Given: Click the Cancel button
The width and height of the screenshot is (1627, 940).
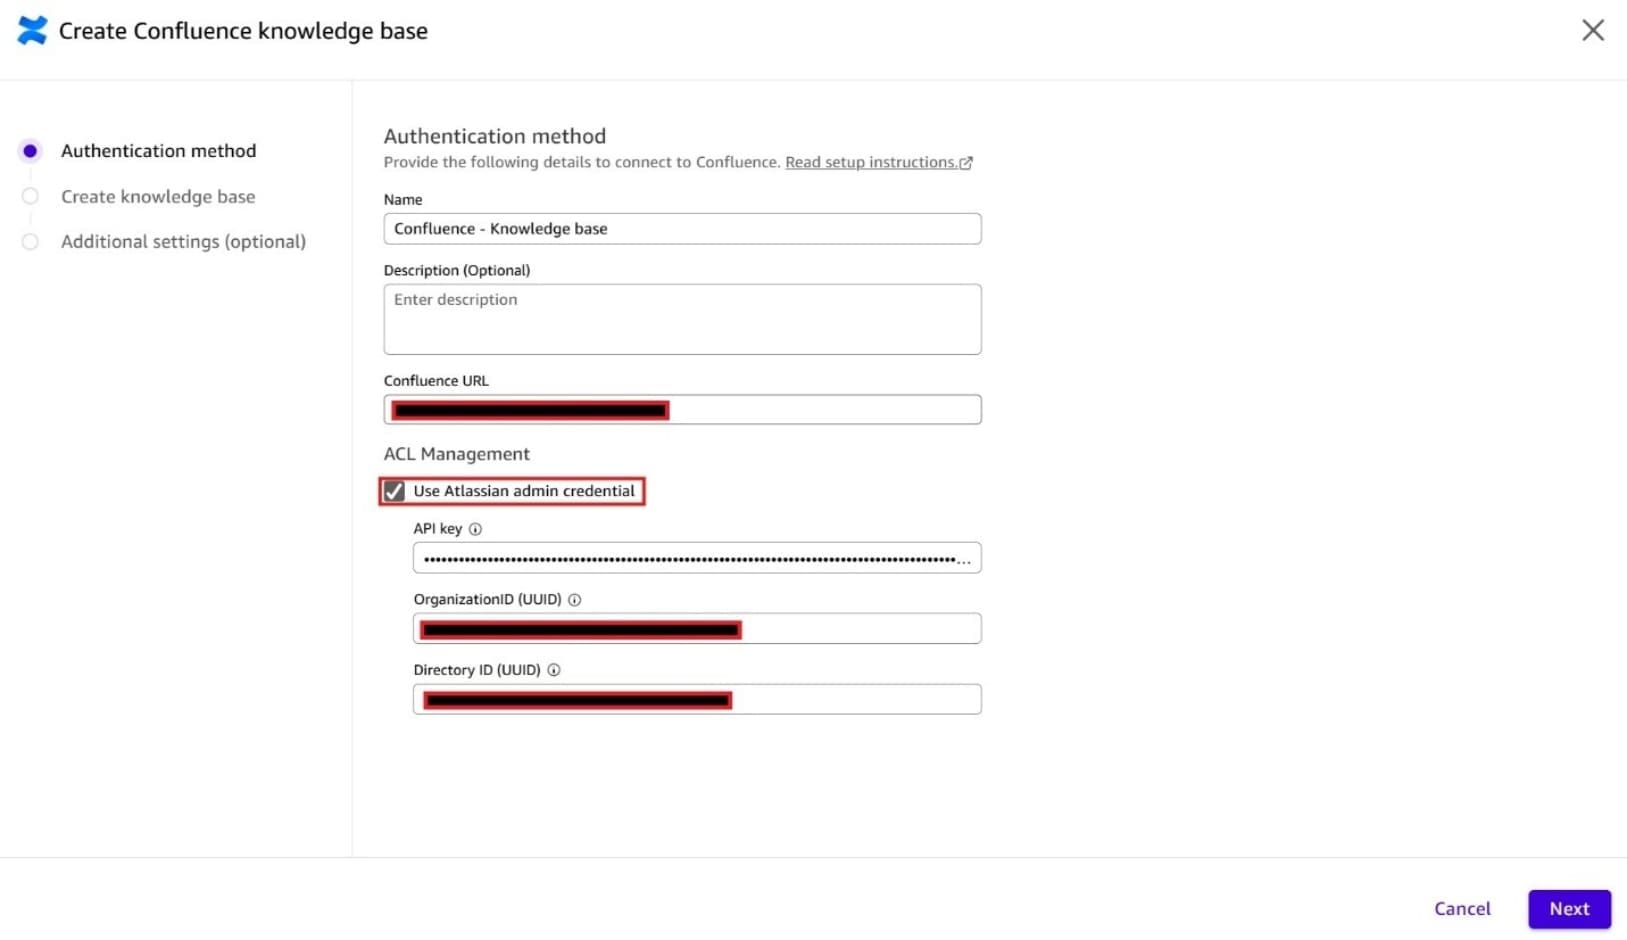Looking at the screenshot, I should tap(1462, 908).
